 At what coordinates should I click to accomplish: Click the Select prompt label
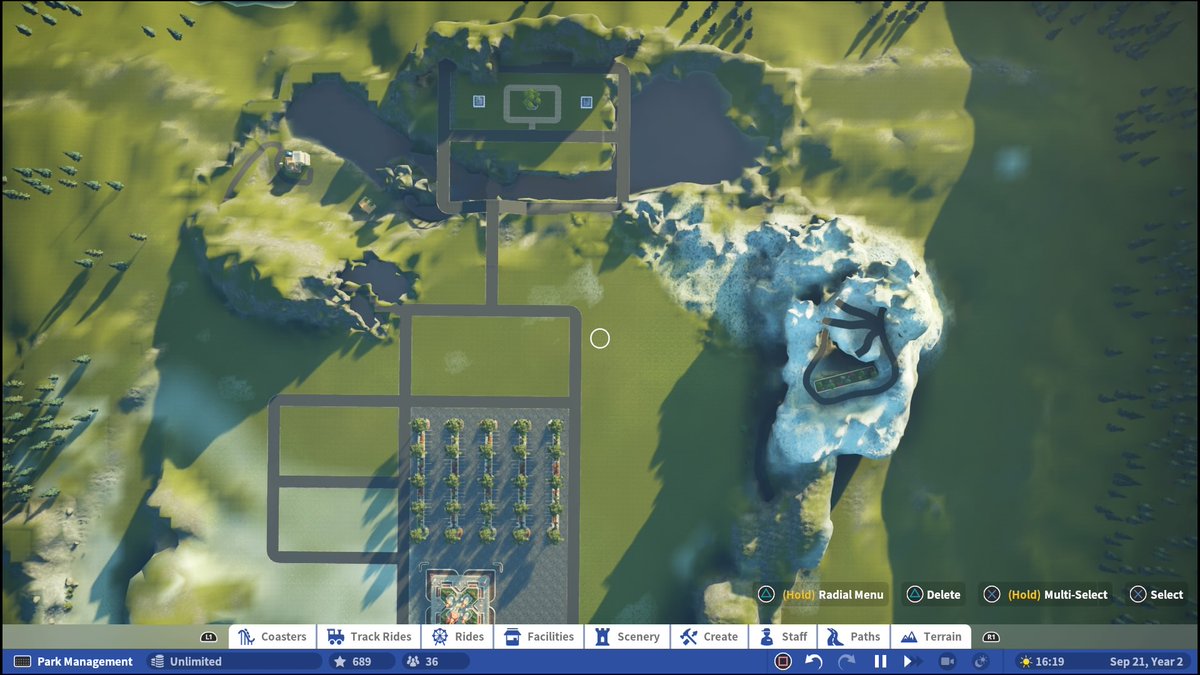click(1166, 594)
